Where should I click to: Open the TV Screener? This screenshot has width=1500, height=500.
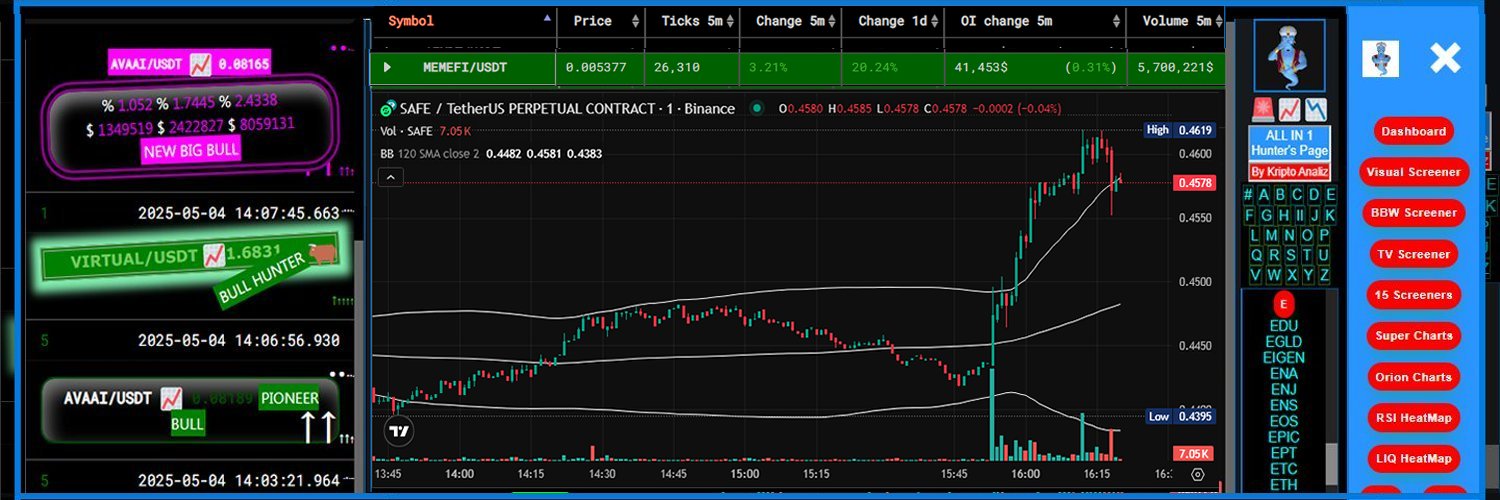[x=1414, y=254]
